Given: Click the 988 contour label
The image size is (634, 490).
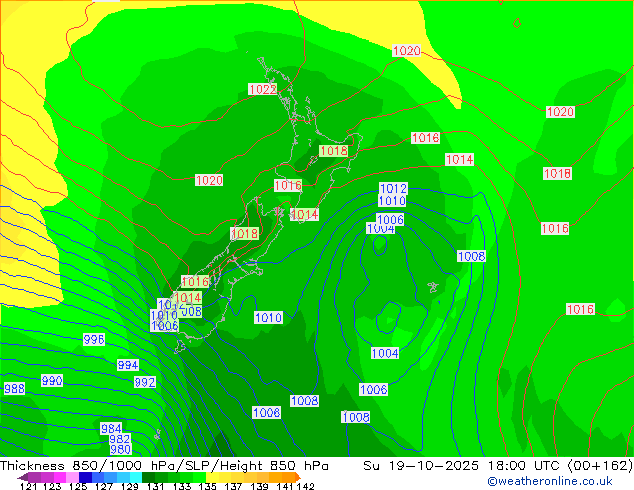Looking at the screenshot, I should click(14, 389).
